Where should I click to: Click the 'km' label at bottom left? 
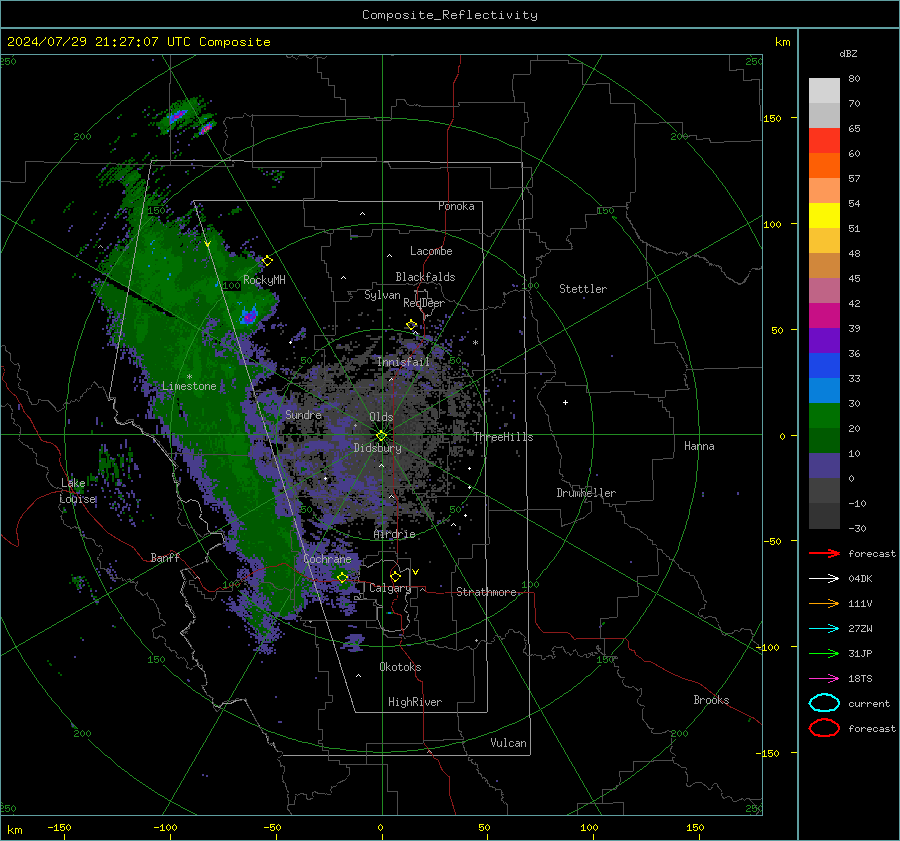pyautogui.click(x=14, y=830)
